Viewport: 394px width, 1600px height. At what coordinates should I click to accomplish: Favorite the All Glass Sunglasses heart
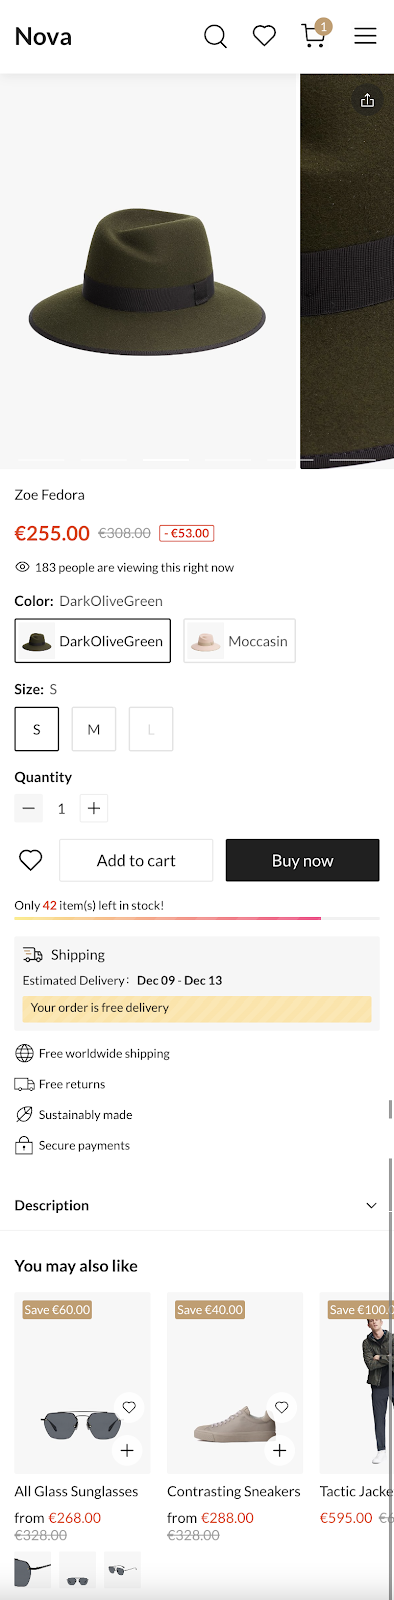129,1407
